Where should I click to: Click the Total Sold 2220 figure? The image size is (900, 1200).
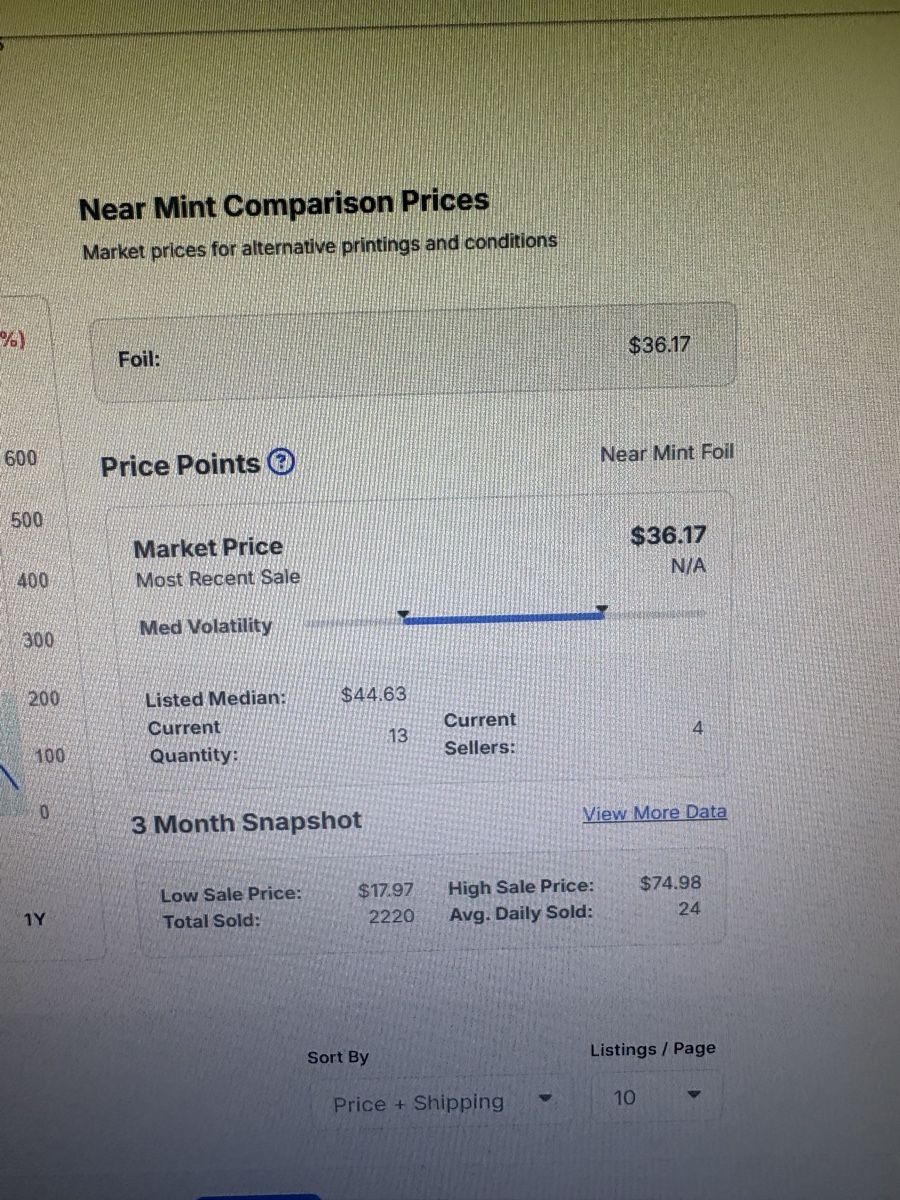pos(392,916)
